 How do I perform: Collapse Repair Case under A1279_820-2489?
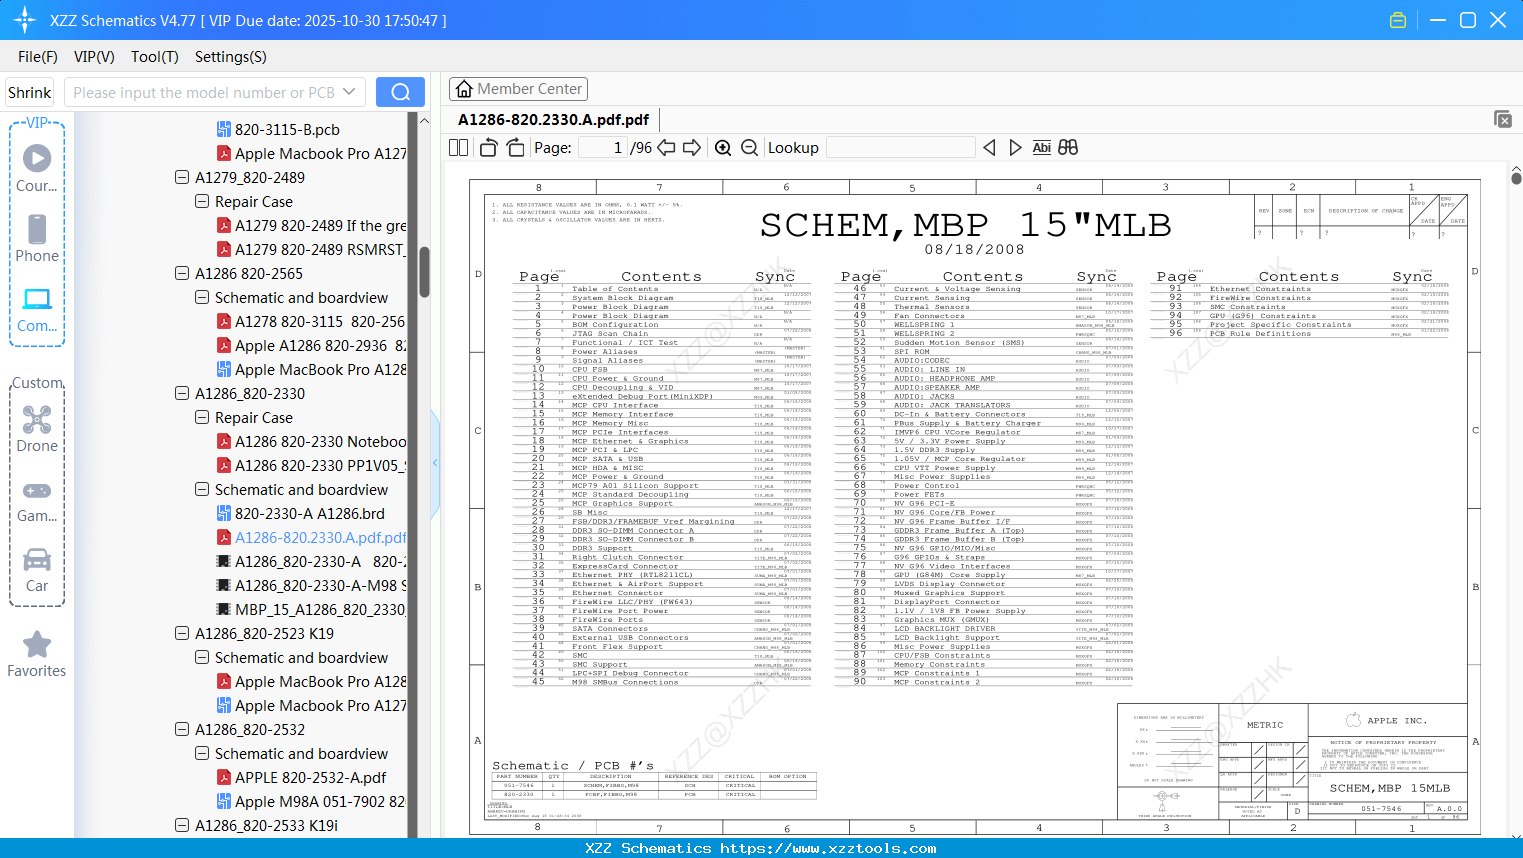click(x=202, y=201)
